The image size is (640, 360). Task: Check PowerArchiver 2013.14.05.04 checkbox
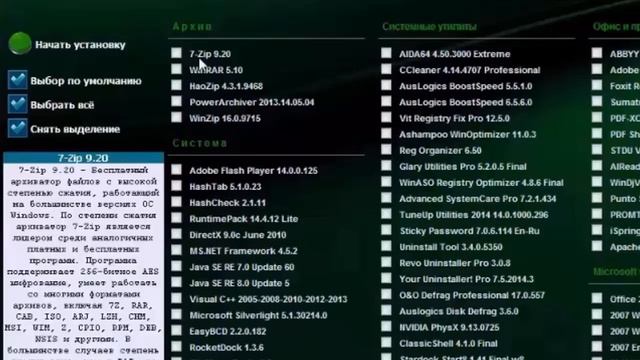click(x=176, y=101)
